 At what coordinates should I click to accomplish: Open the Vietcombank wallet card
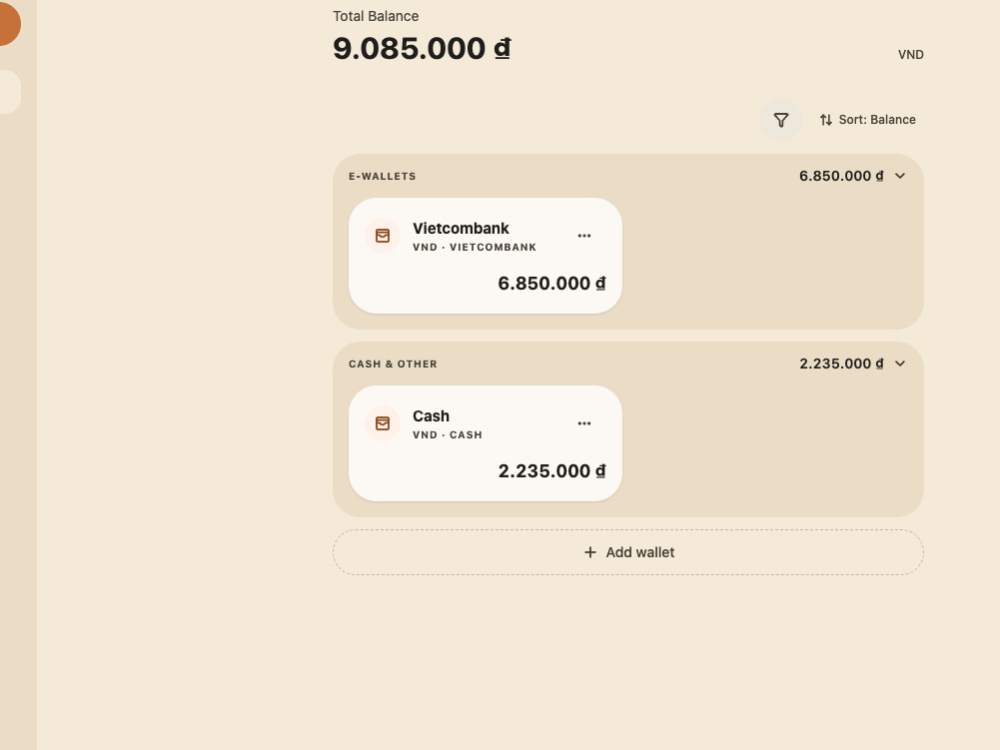(x=485, y=256)
